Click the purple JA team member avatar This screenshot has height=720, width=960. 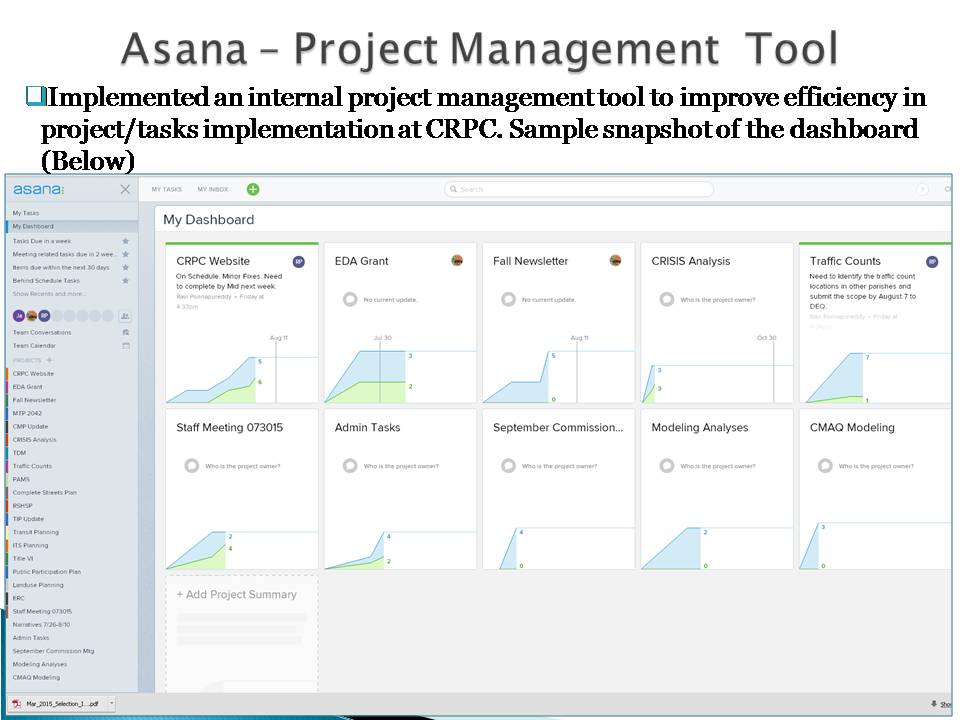tap(19, 316)
